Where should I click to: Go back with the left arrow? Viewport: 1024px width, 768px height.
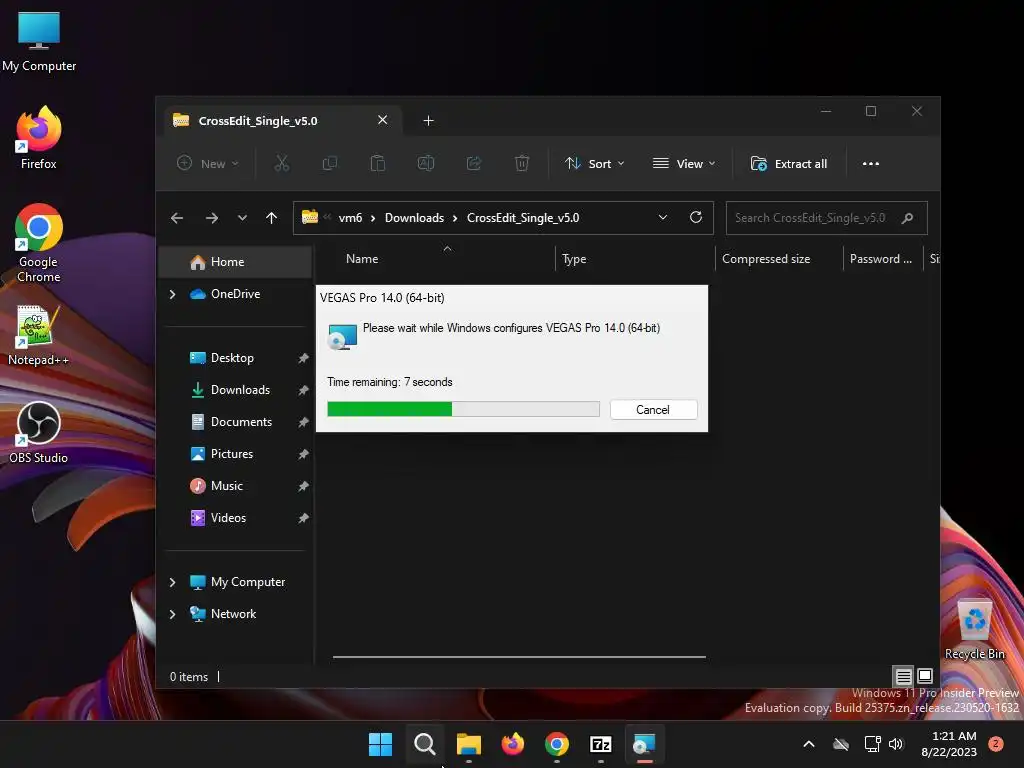pyautogui.click(x=177, y=217)
